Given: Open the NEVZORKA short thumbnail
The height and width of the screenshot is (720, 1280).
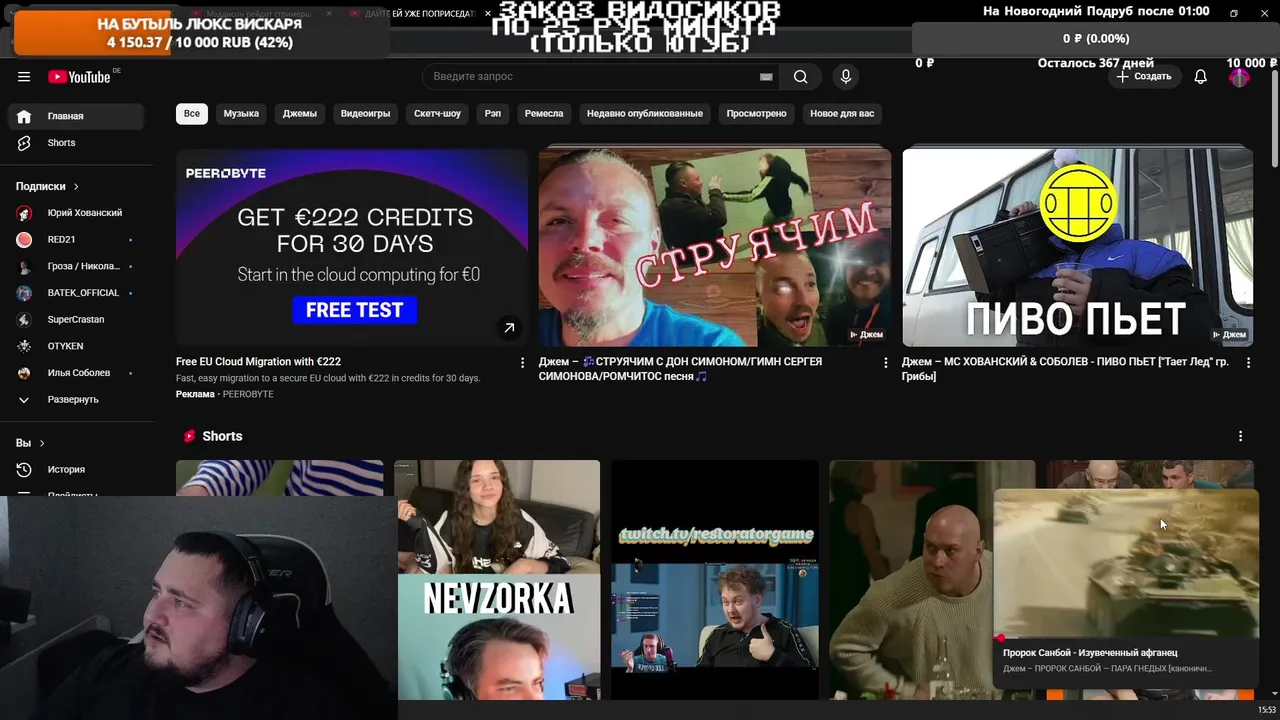Looking at the screenshot, I should tap(497, 580).
